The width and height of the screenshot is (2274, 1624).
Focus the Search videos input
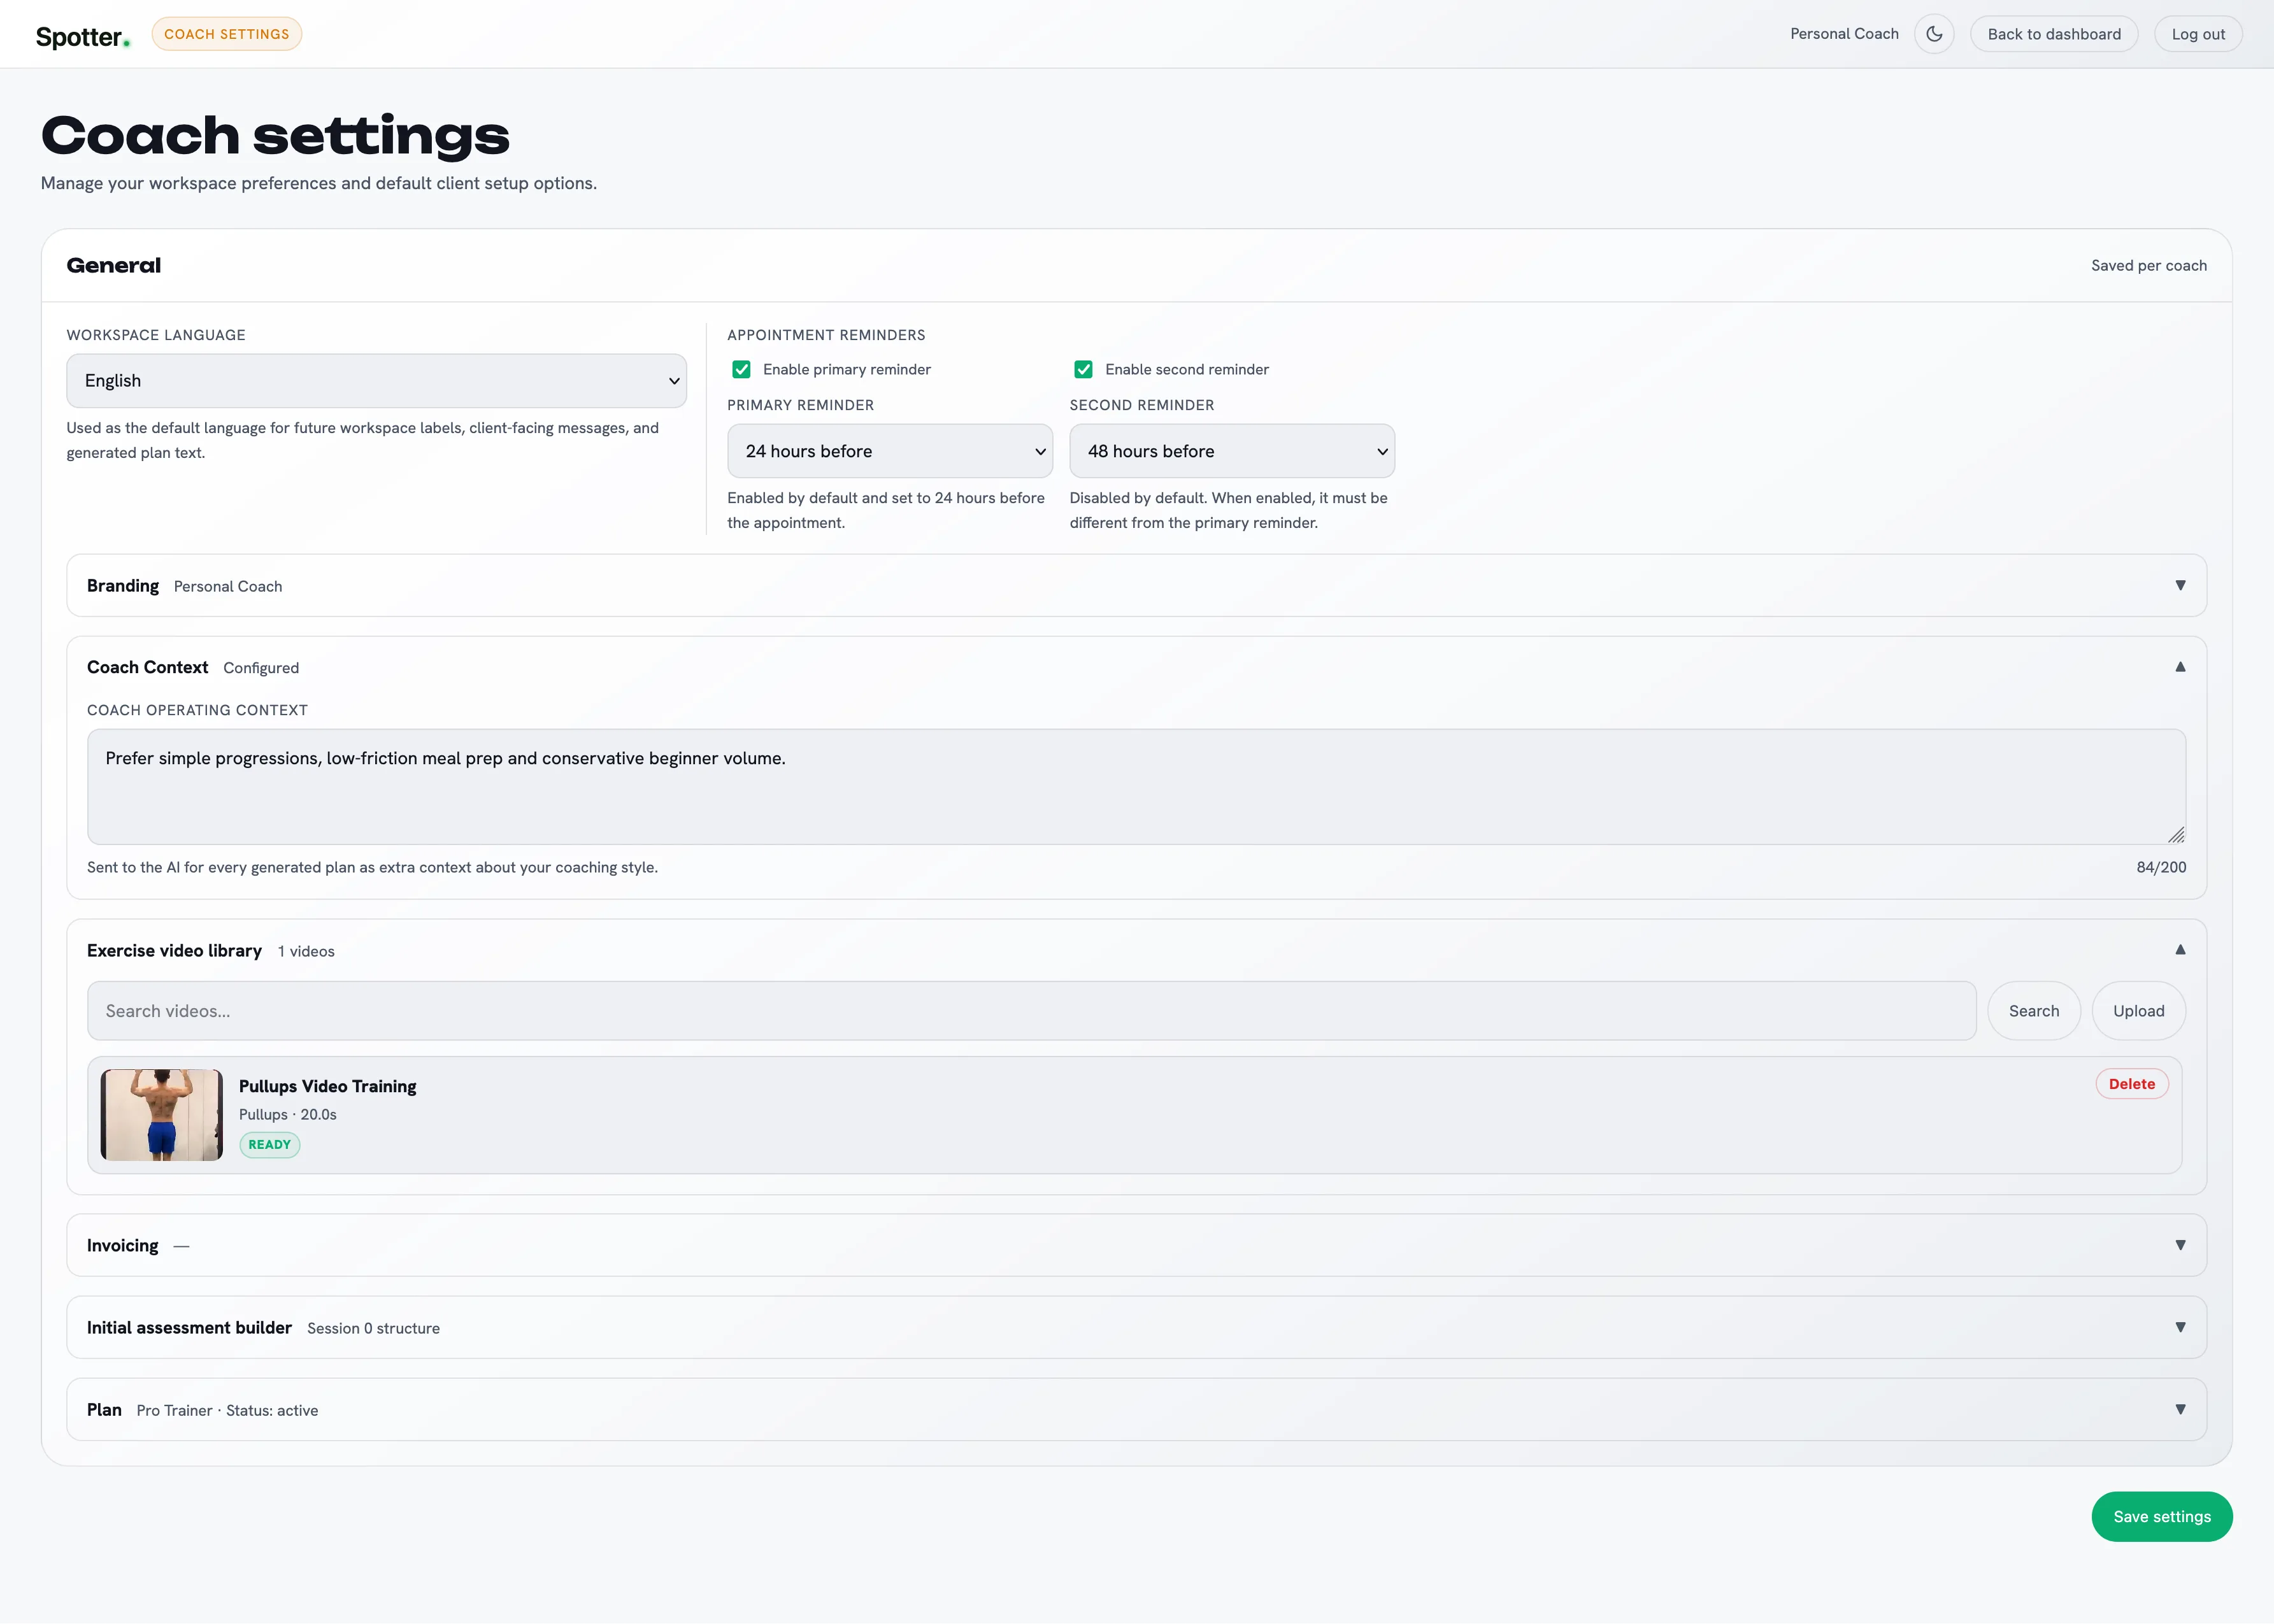click(1031, 1011)
